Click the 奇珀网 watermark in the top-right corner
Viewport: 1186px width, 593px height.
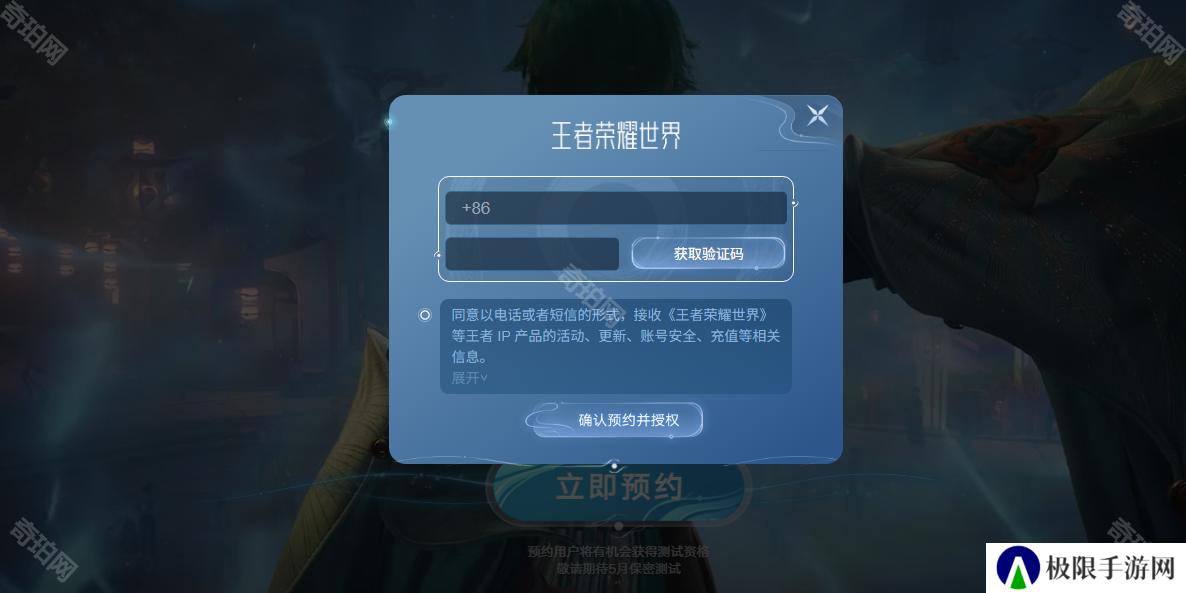click(x=1150, y=32)
